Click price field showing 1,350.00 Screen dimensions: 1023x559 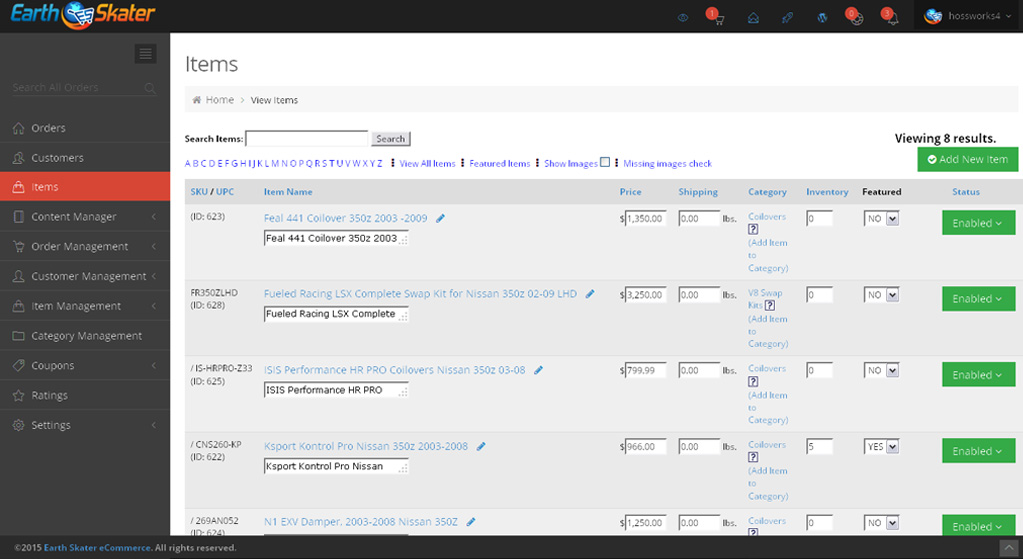coord(645,219)
